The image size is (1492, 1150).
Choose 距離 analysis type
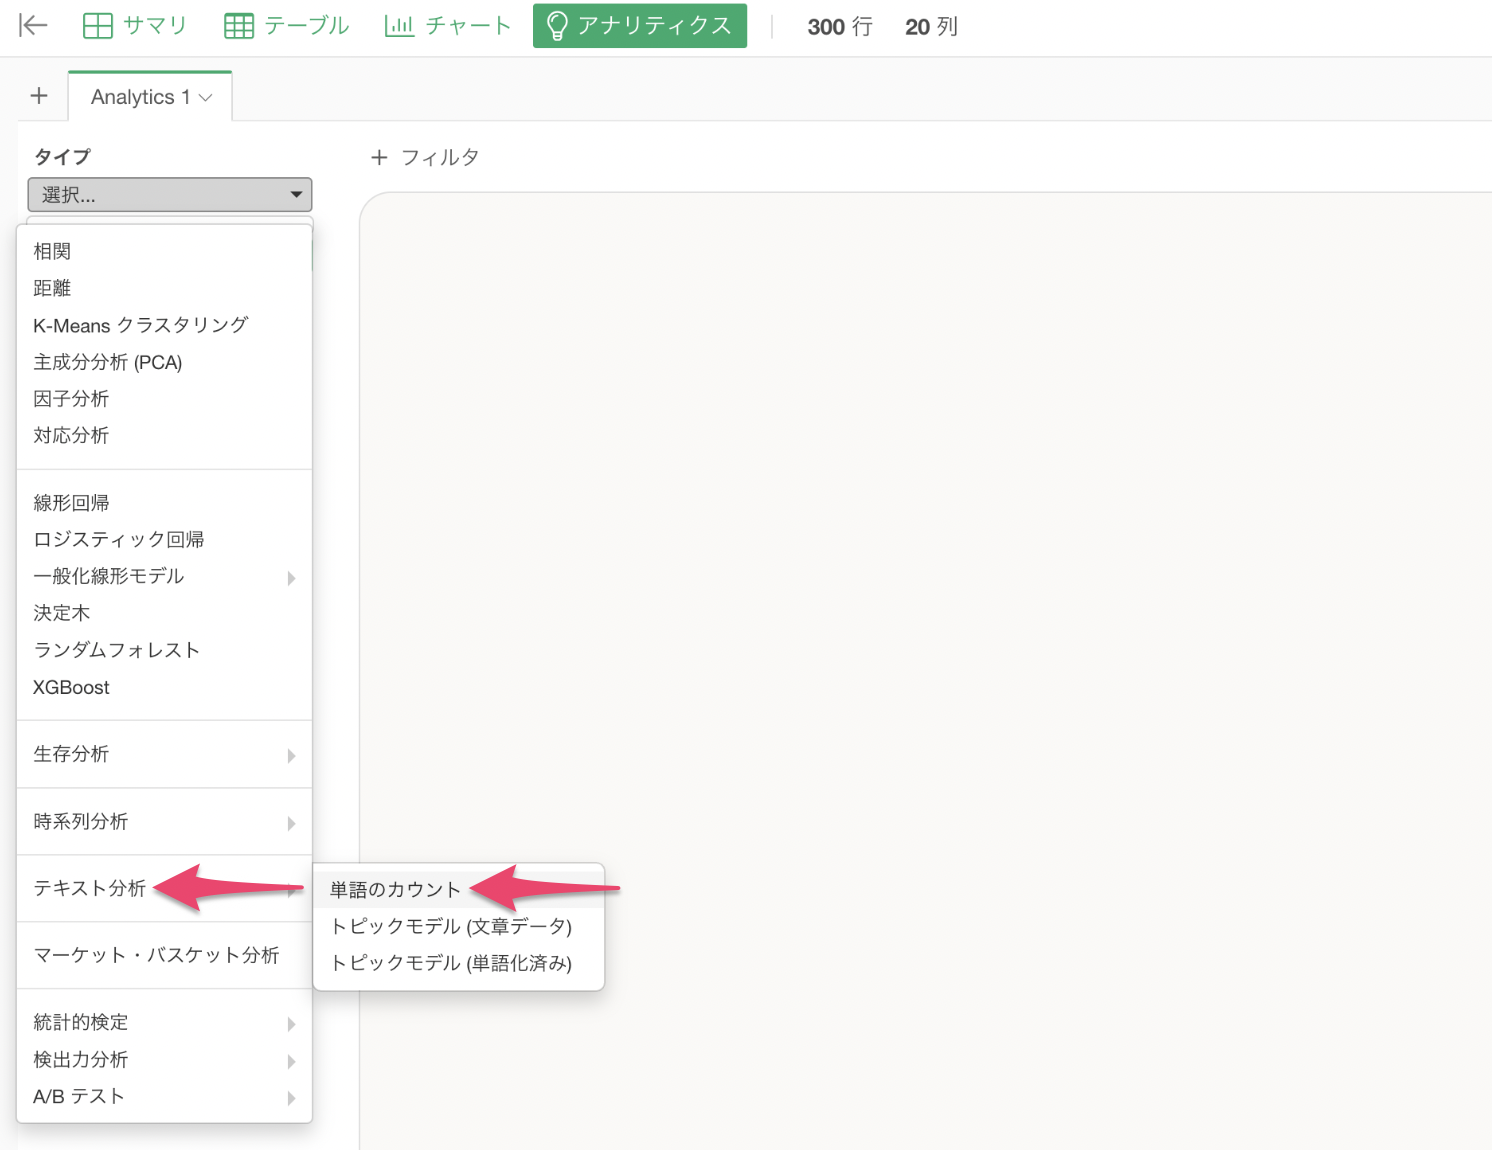pyautogui.click(x=164, y=288)
